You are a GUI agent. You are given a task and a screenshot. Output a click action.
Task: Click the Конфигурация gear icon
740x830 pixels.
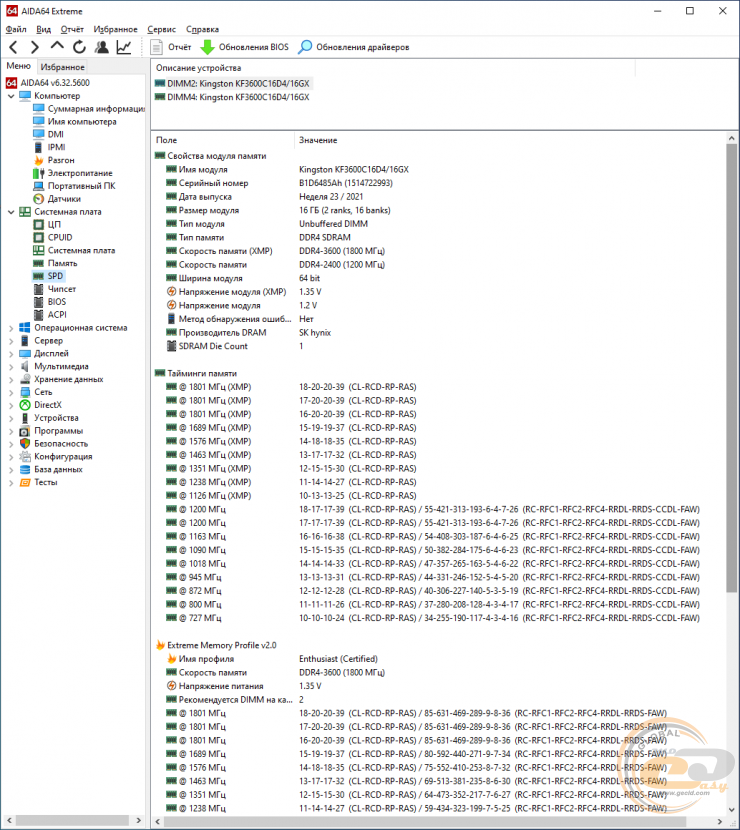click(25, 456)
